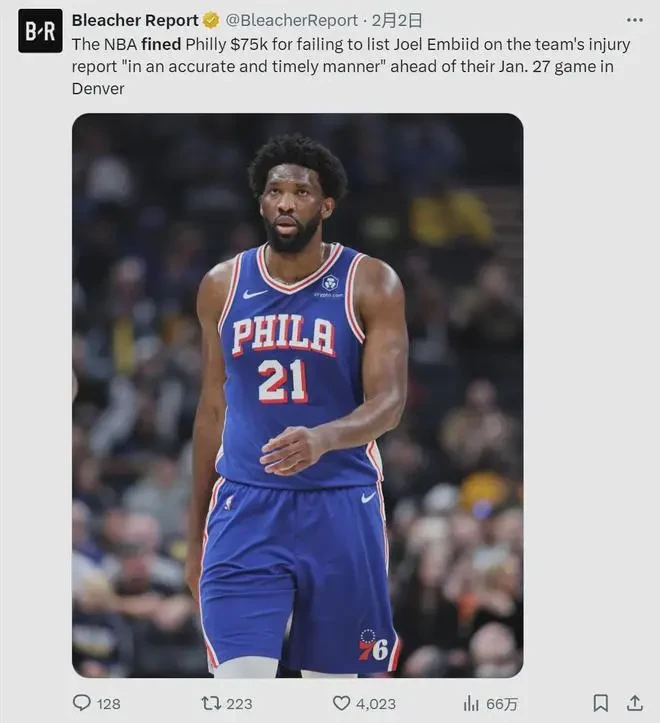
Task: Click the 66万 views count
Action: coord(502,704)
